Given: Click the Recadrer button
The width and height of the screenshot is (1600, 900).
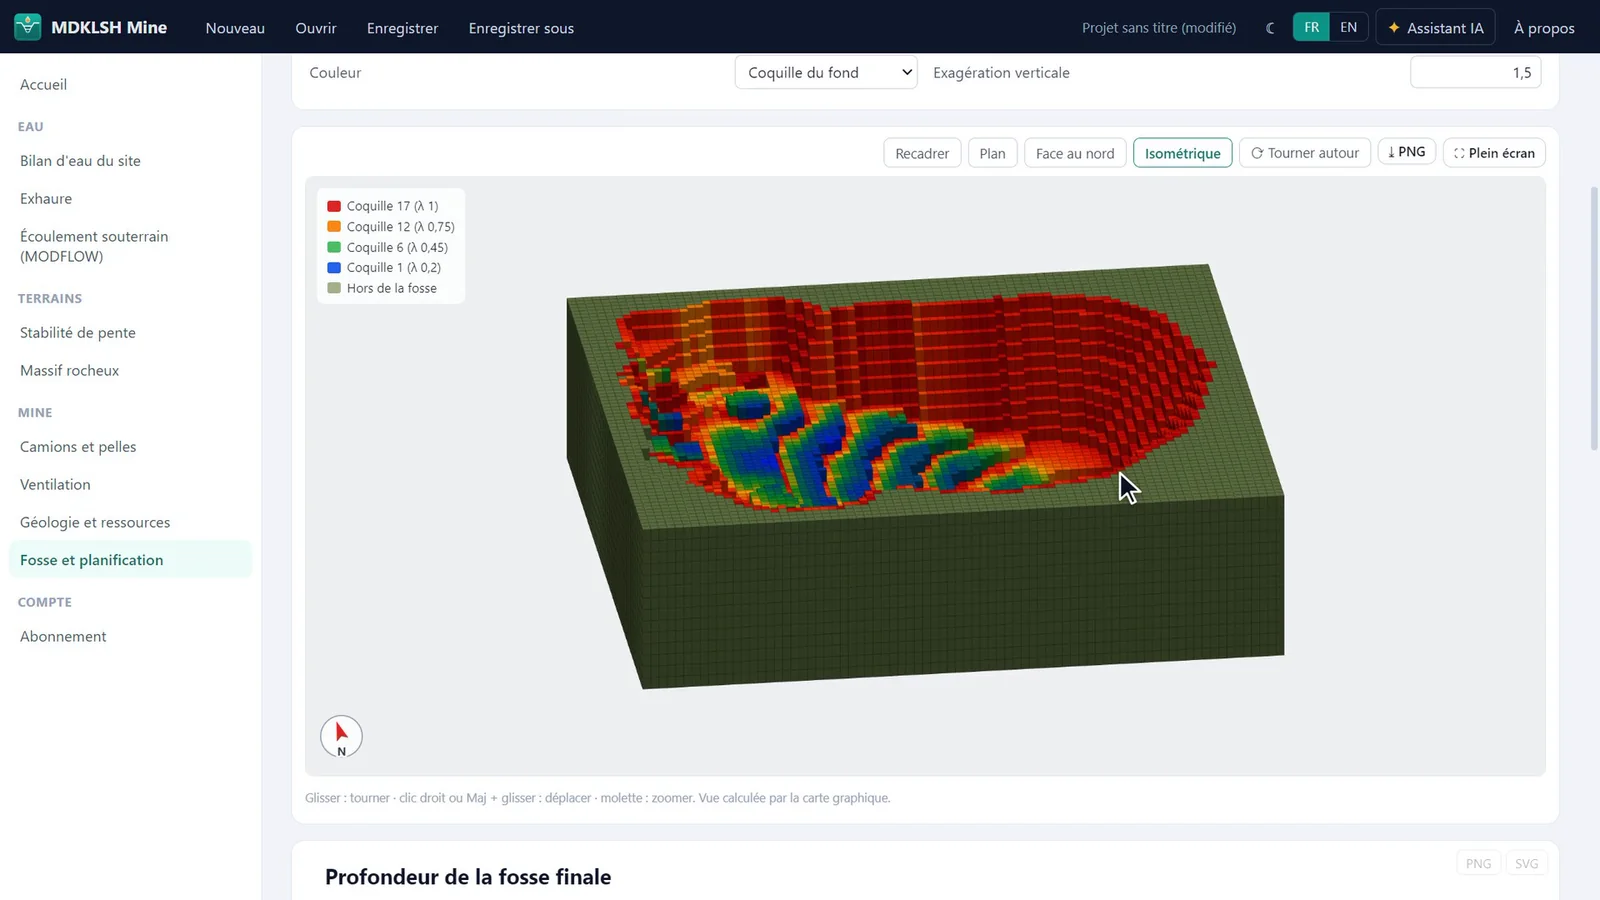Looking at the screenshot, I should [x=922, y=153].
